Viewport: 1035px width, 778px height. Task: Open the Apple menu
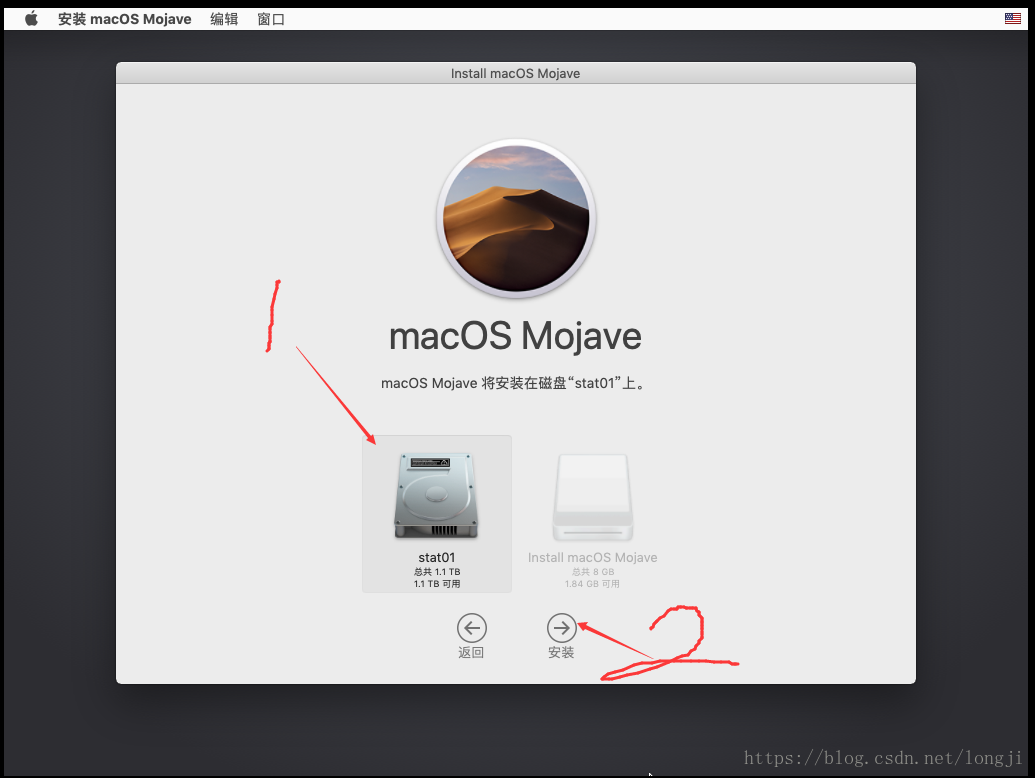tap(31, 19)
